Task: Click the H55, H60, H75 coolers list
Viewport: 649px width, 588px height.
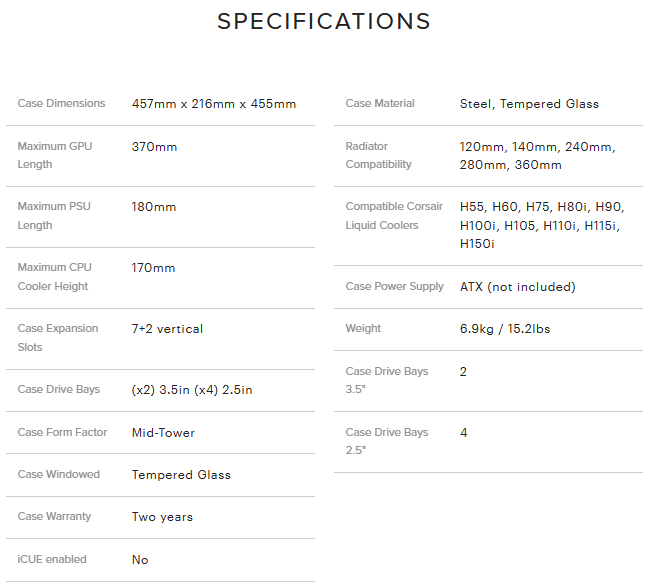Action: 542,225
